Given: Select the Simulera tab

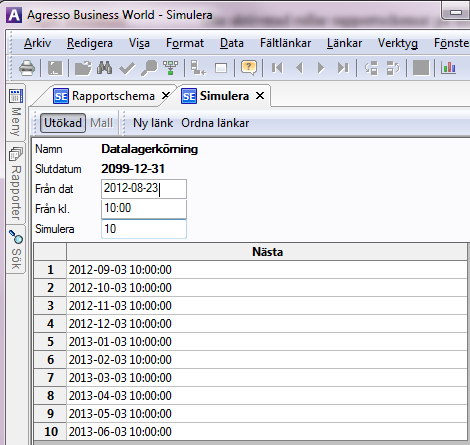Looking at the screenshot, I should point(215,96).
